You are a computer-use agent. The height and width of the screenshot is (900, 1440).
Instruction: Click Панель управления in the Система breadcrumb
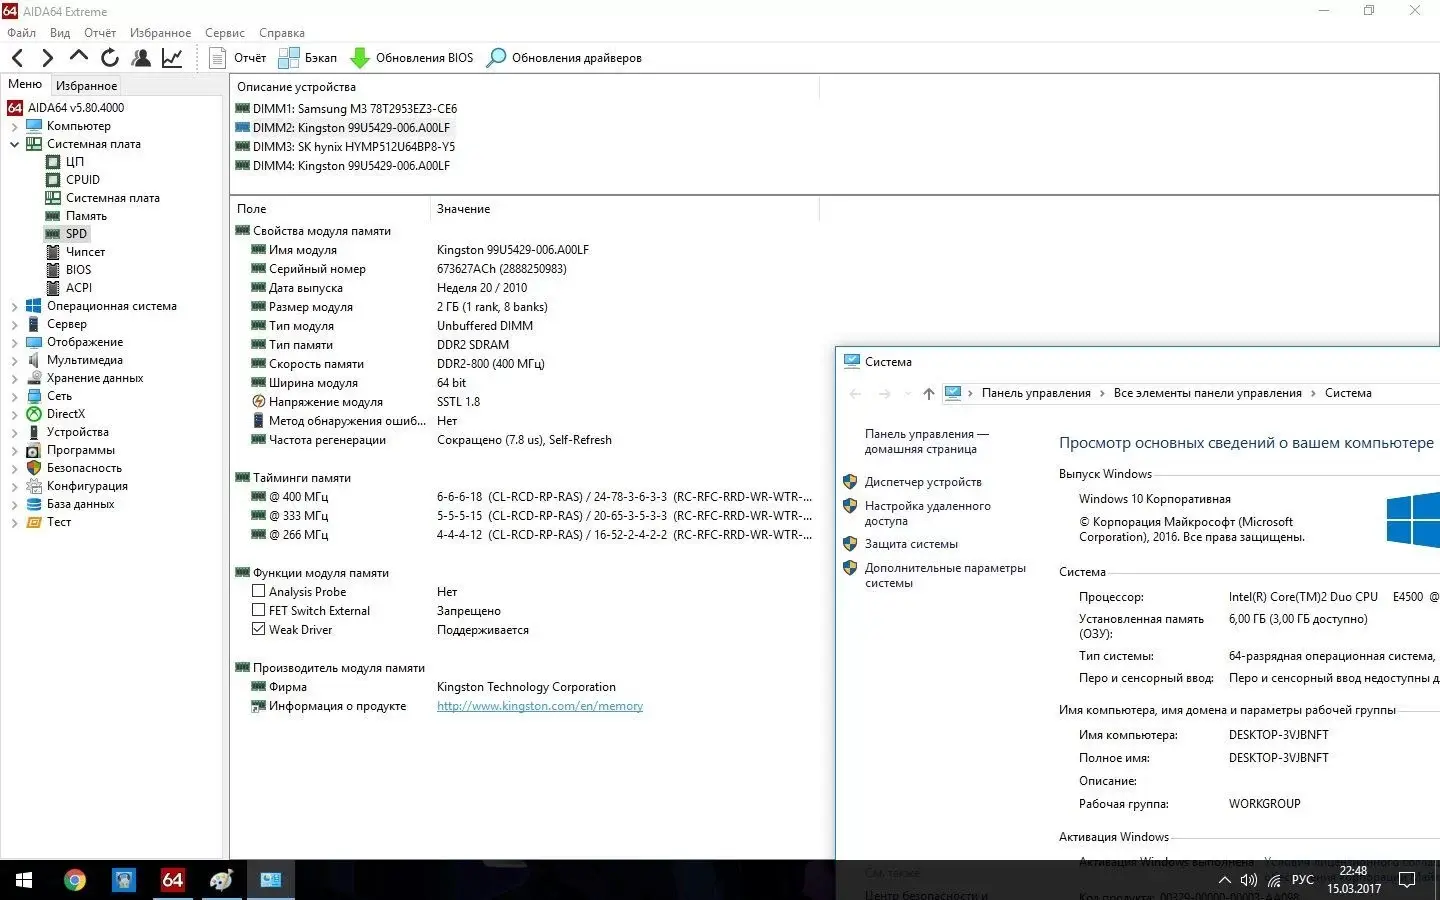[1036, 393]
